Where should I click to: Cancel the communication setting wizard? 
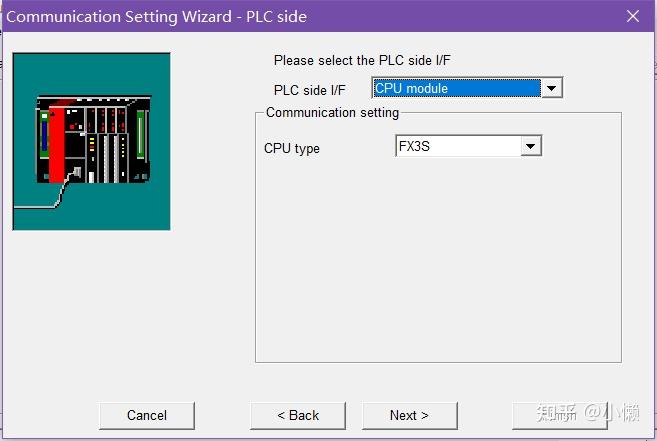point(147,415)
